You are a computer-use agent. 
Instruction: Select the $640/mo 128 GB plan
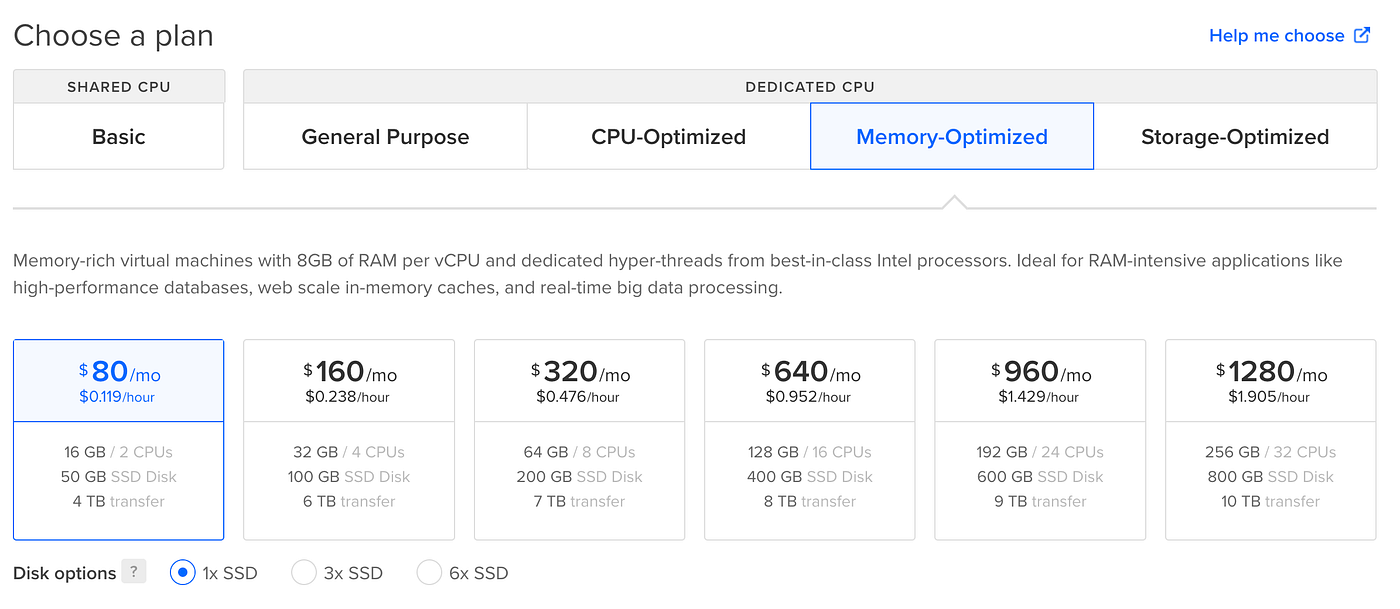(809, 440)
